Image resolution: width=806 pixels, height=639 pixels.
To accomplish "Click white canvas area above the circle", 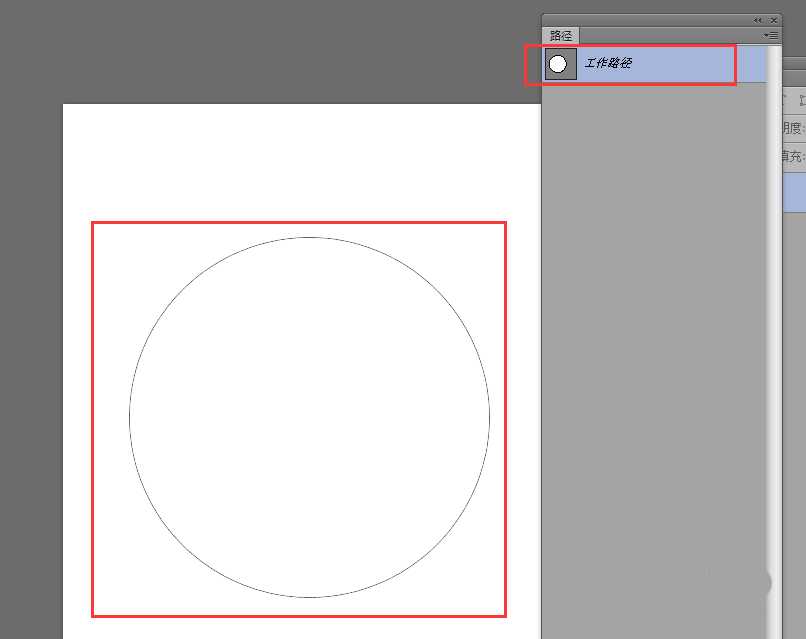I will (x=300, y=160).
